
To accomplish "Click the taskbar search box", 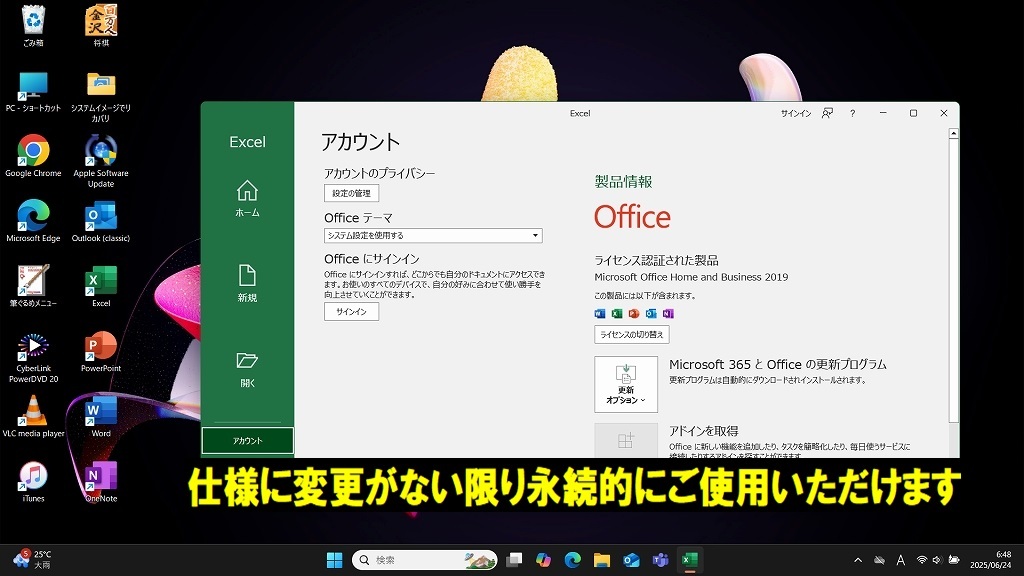I will point(424,560).
